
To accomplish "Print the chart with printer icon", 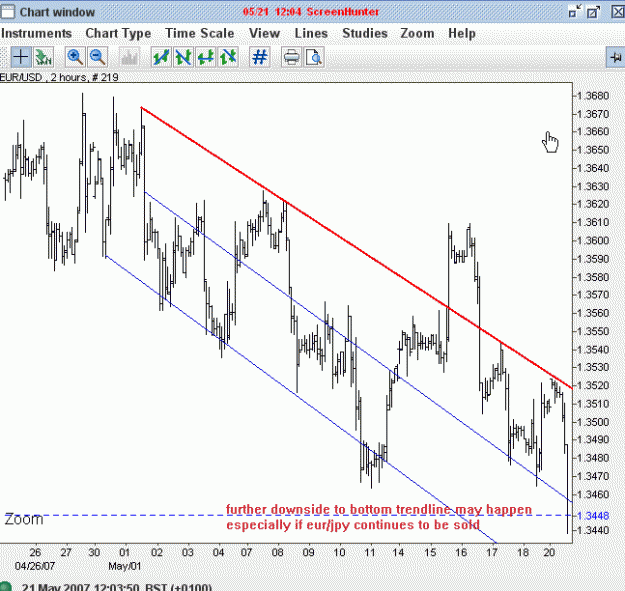I will pos(291,57).
